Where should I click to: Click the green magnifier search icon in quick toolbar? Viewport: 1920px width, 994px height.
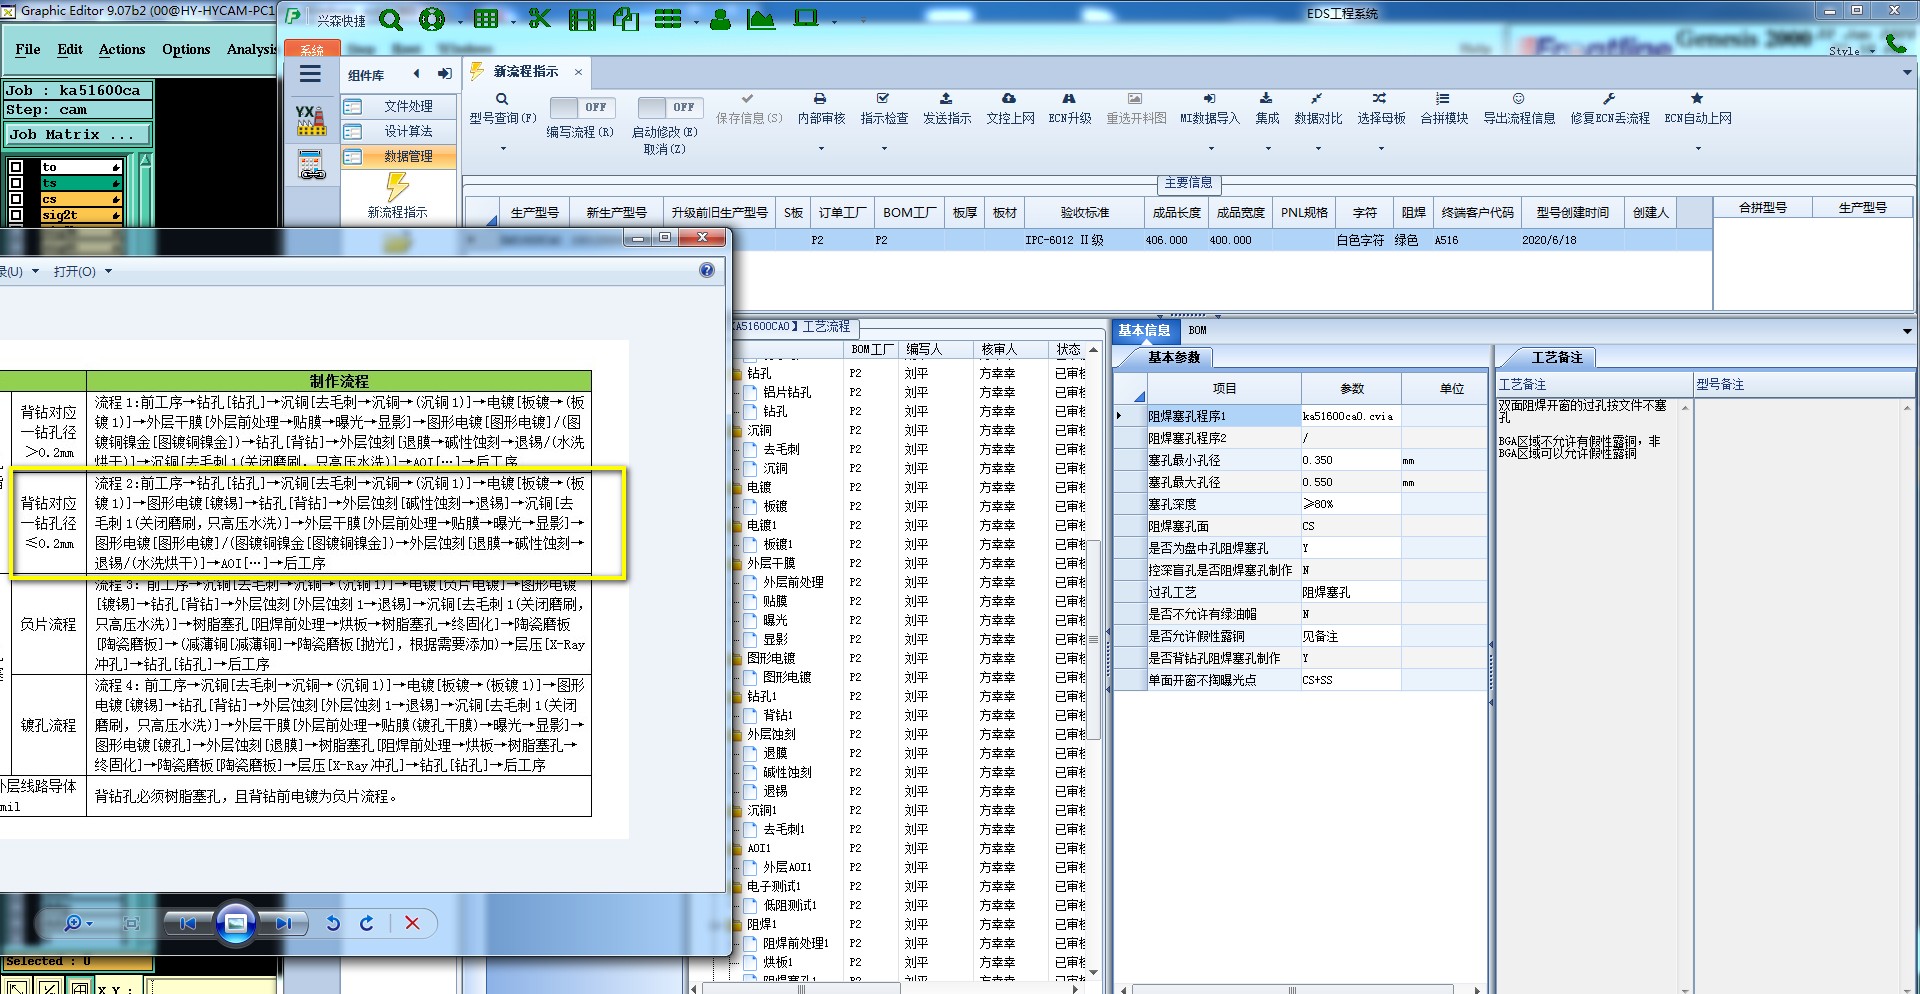pyautogui.click(x=391, y=19)
